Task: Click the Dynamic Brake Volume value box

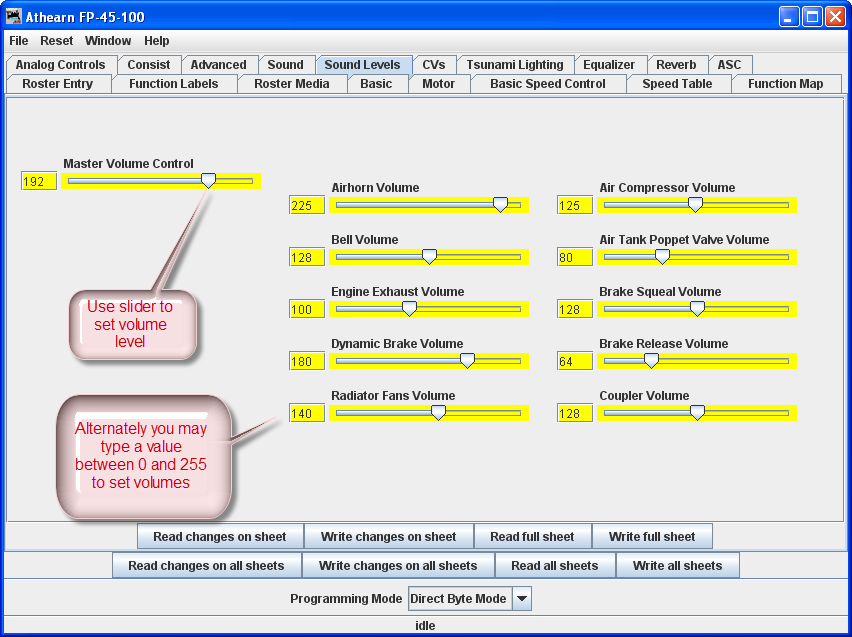Action: 306,361
